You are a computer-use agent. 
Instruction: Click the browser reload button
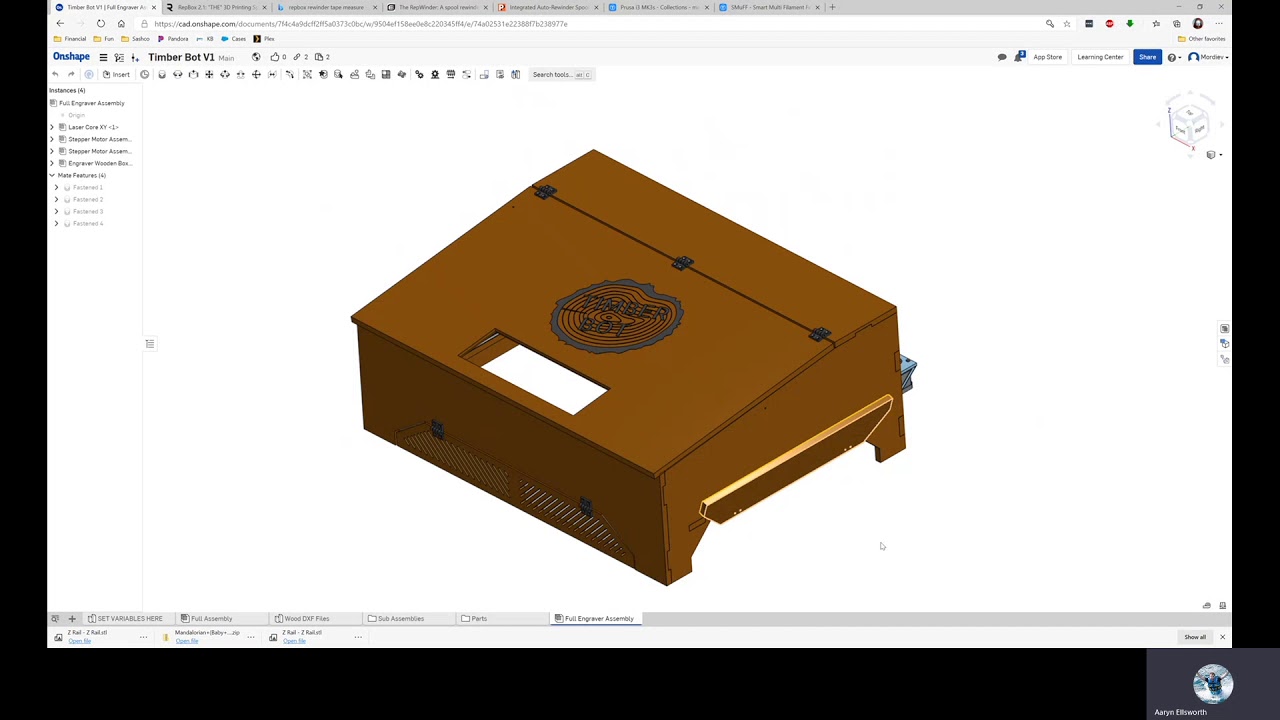pyautogui.click(x=101, y=24)
